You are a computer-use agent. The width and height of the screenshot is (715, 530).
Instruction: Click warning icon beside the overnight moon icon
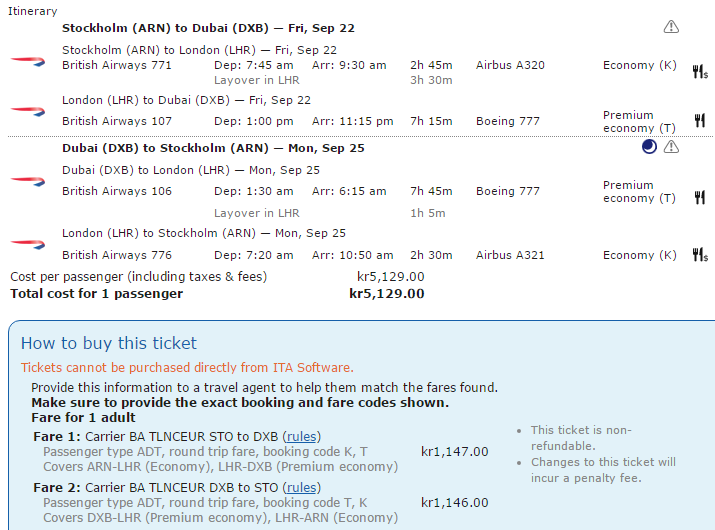click(x=671, y=147)
